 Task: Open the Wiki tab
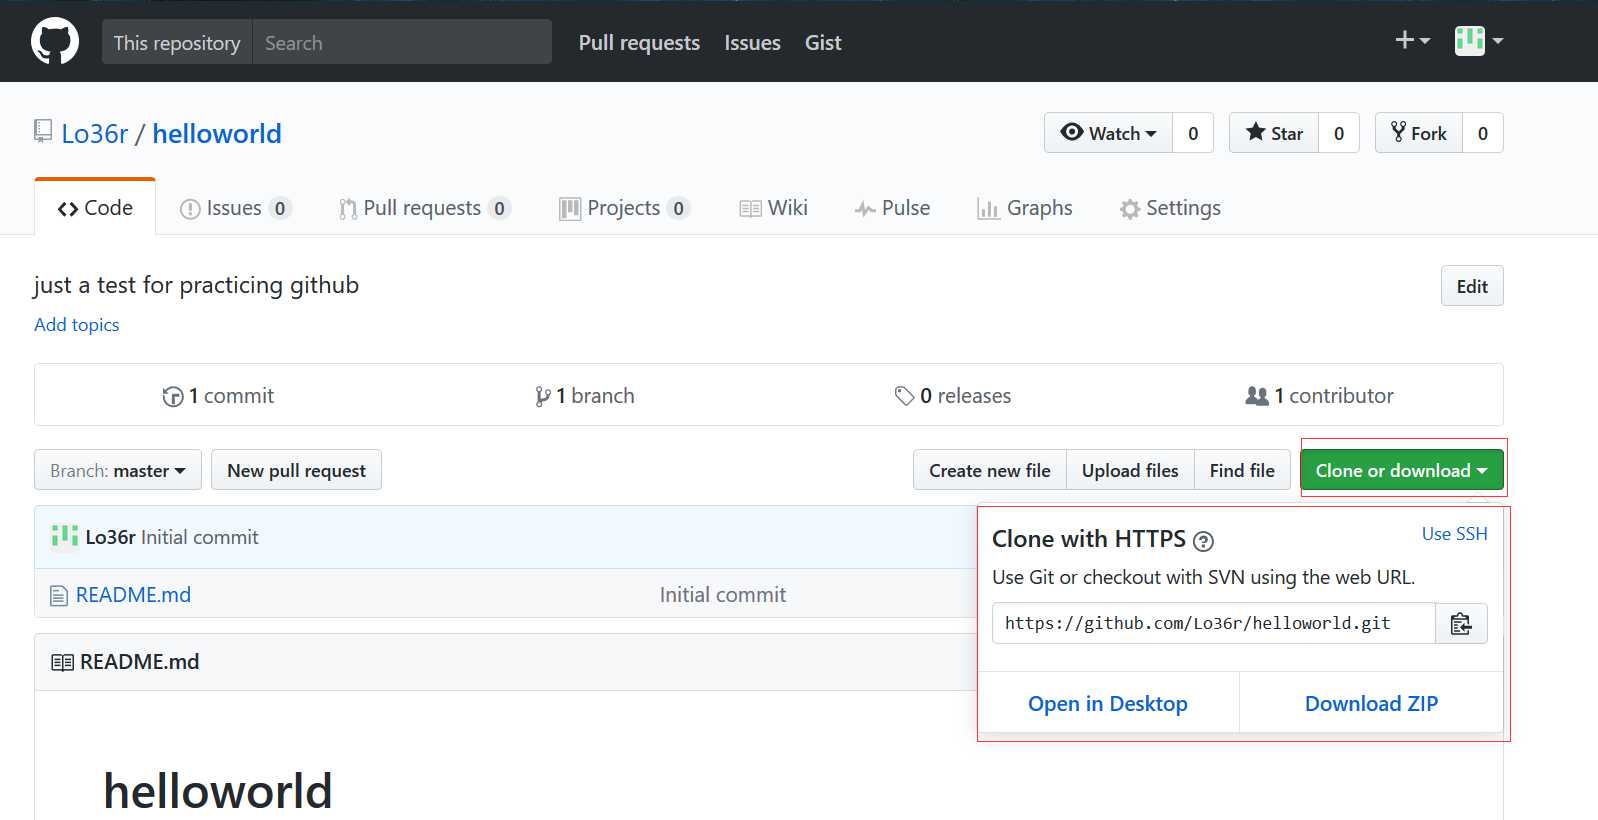pos(774,208)
